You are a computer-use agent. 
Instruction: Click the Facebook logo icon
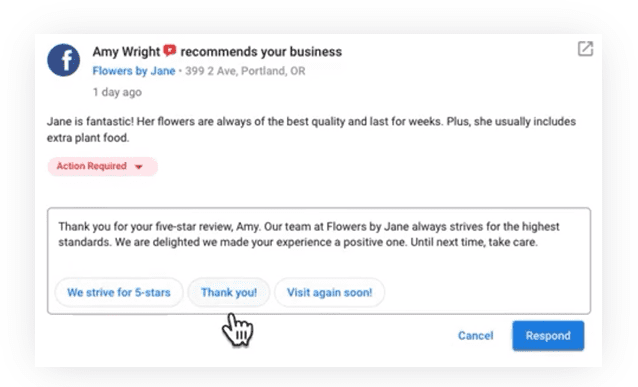[x=63, y=60]
